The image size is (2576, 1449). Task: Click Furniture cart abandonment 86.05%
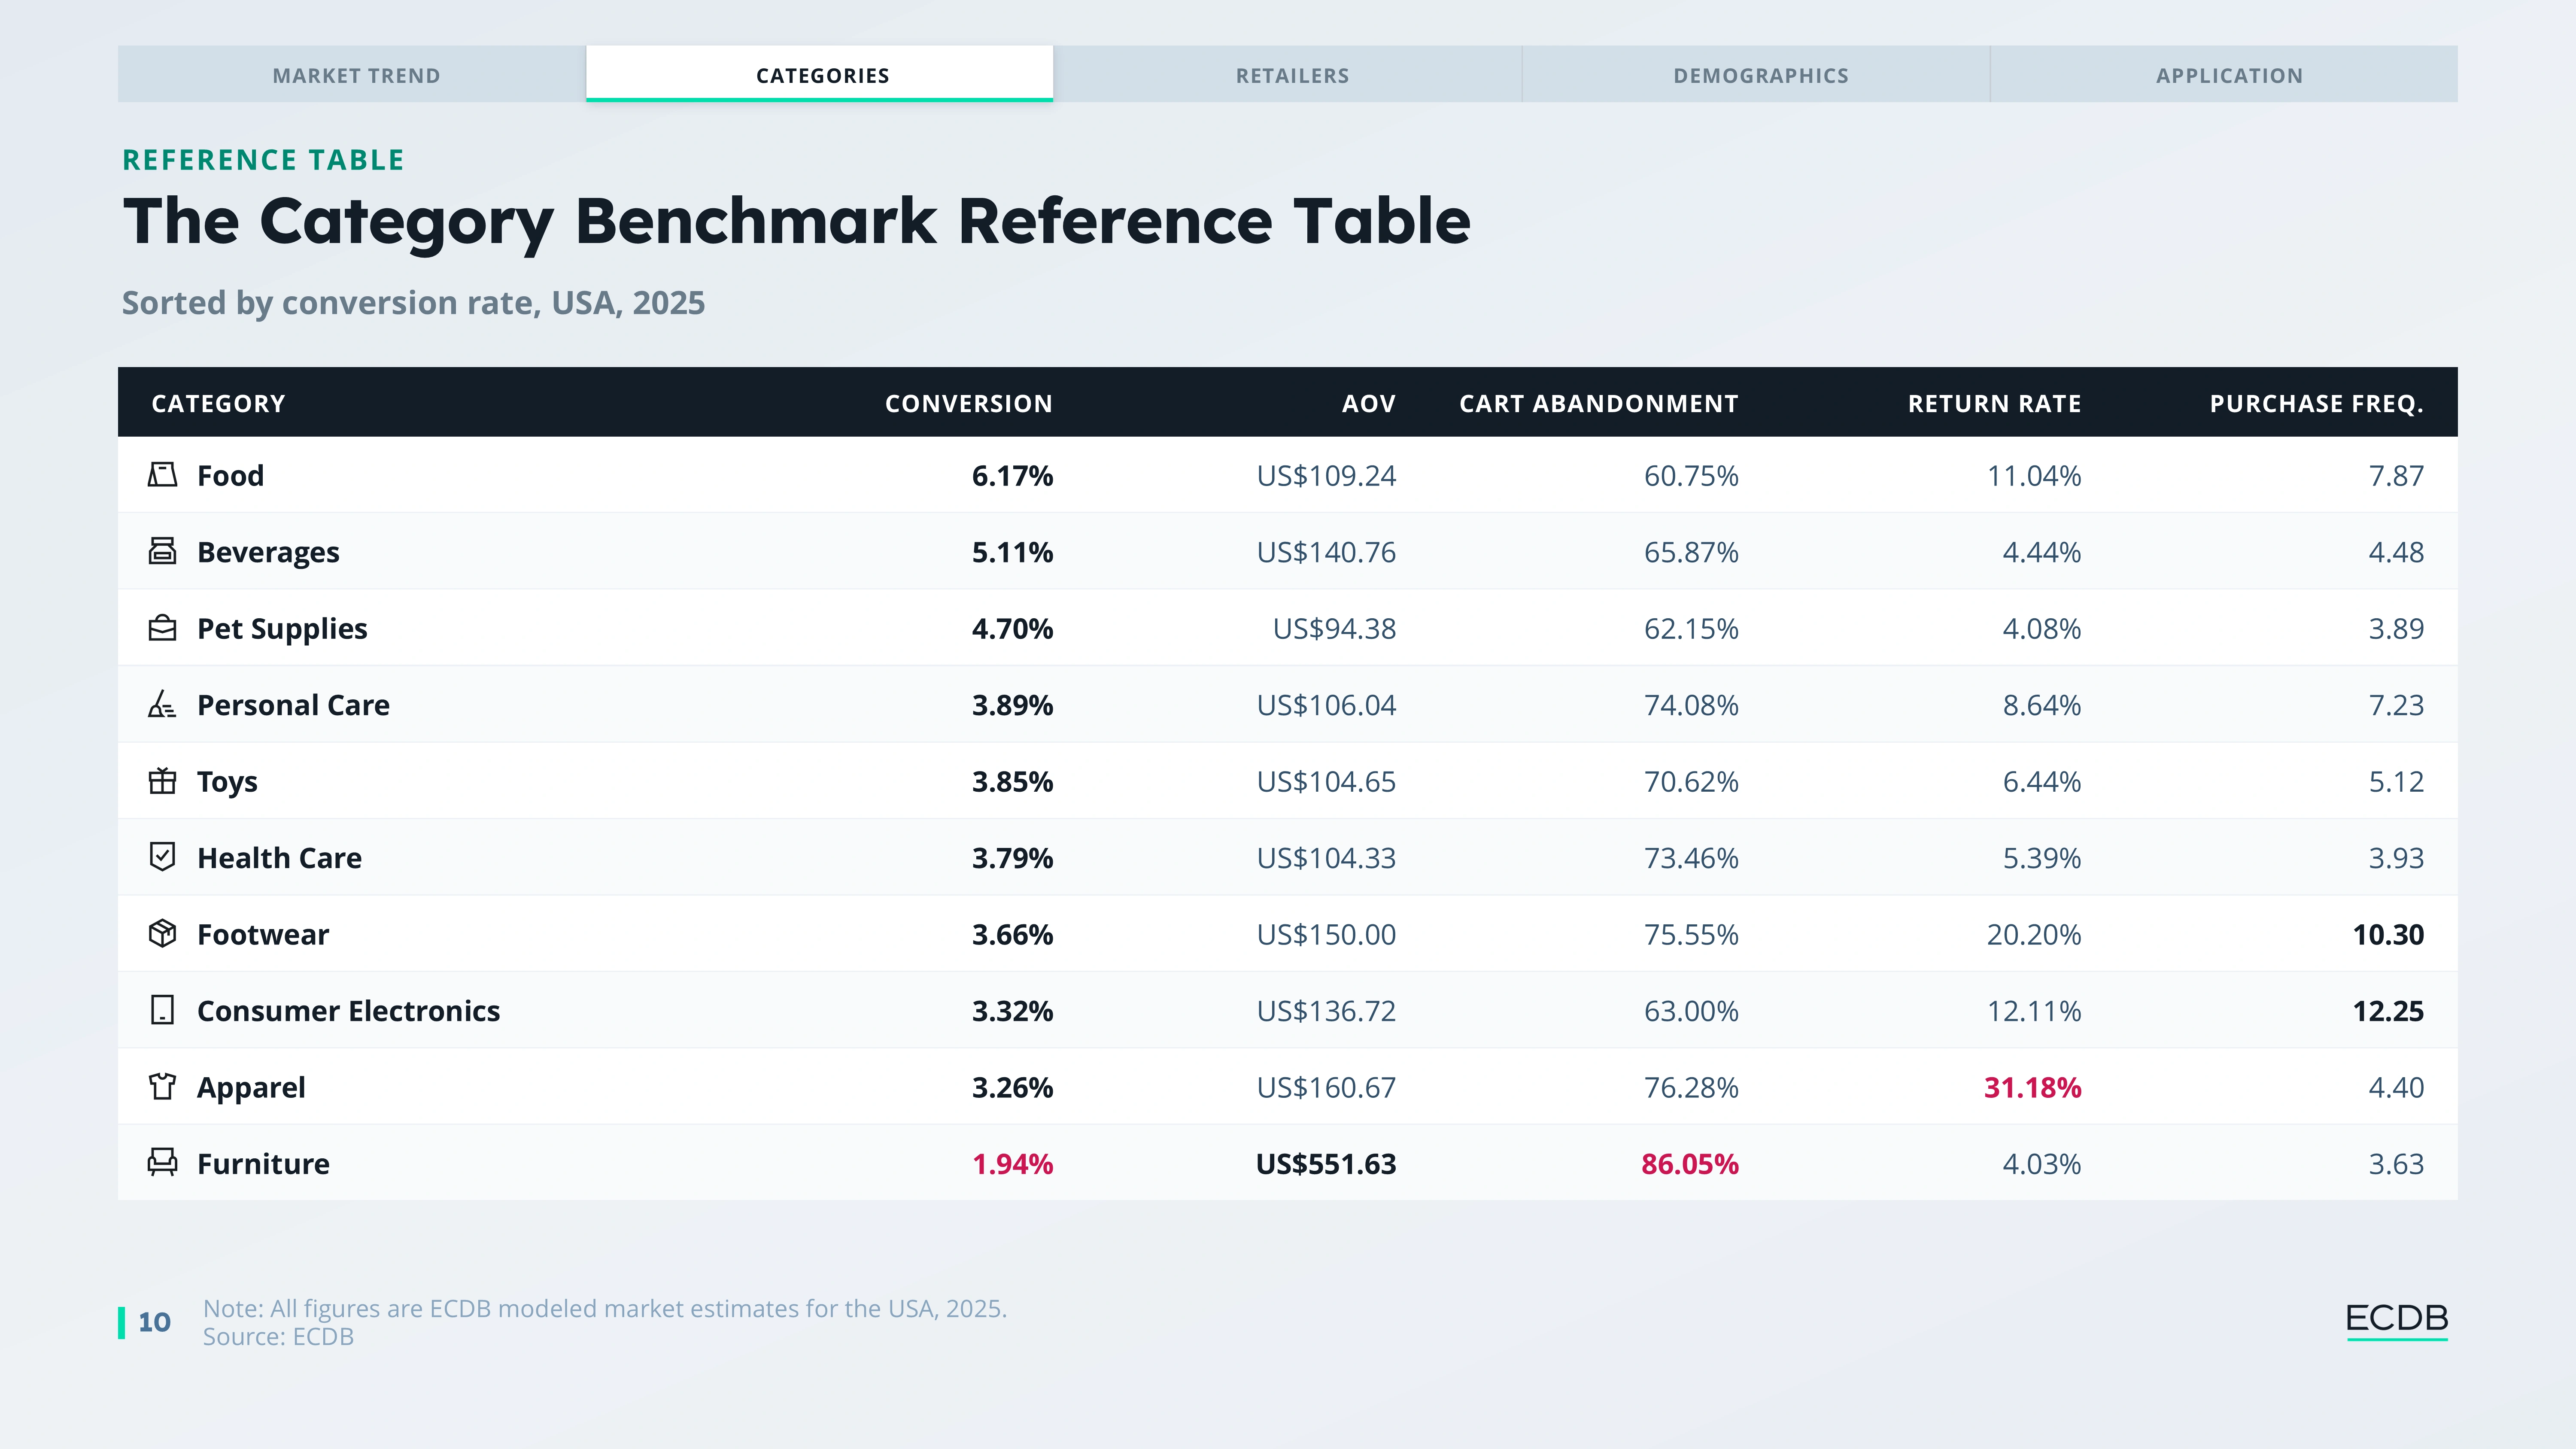1690,1164
